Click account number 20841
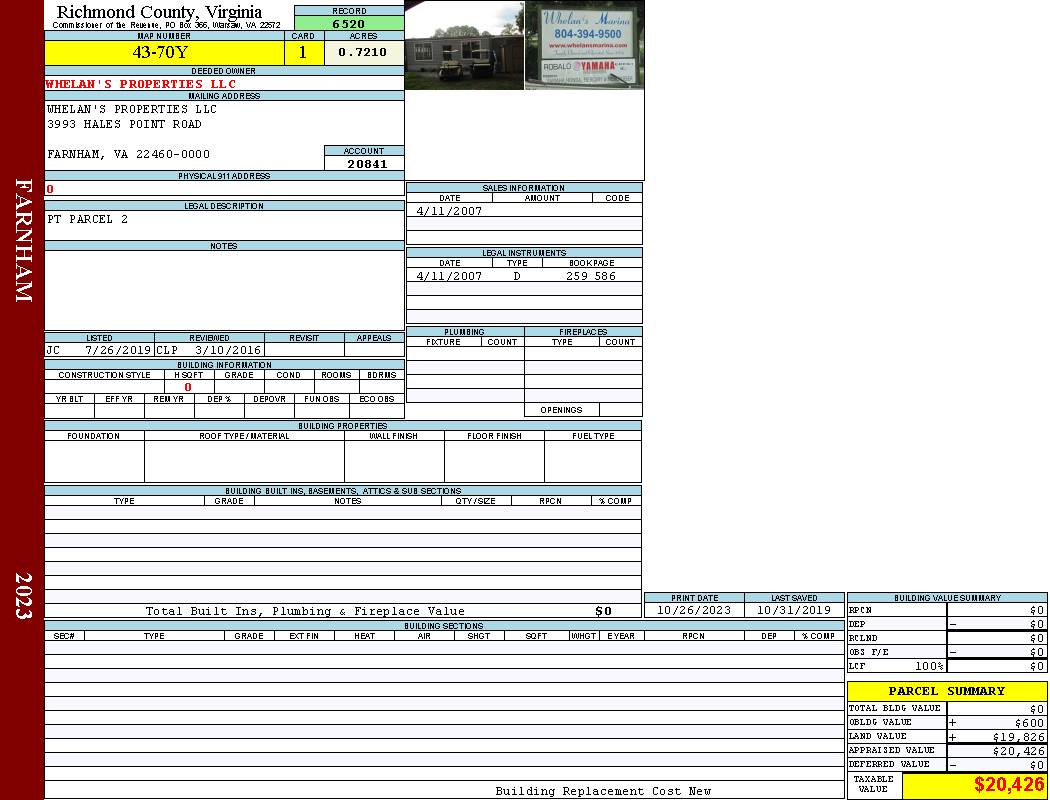Viewport: 1050px width, 800px height. coord(367,164)
